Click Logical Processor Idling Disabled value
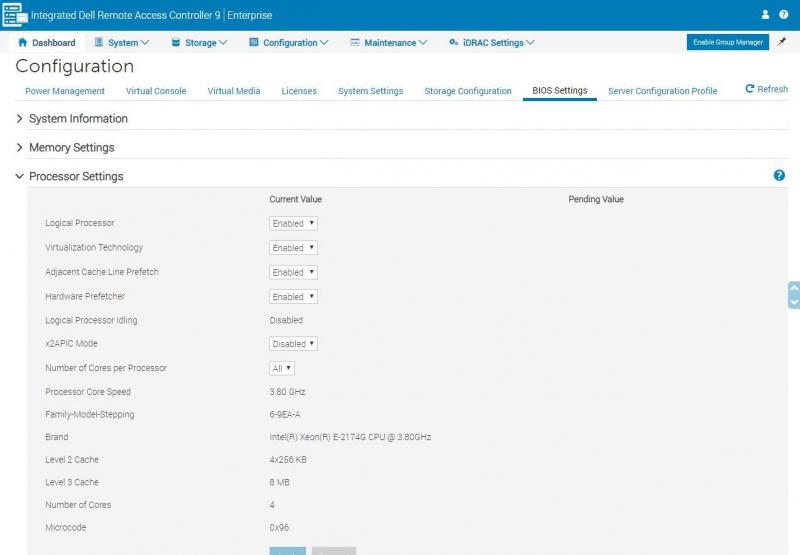 pyautogui.click(x=286, y=320)
